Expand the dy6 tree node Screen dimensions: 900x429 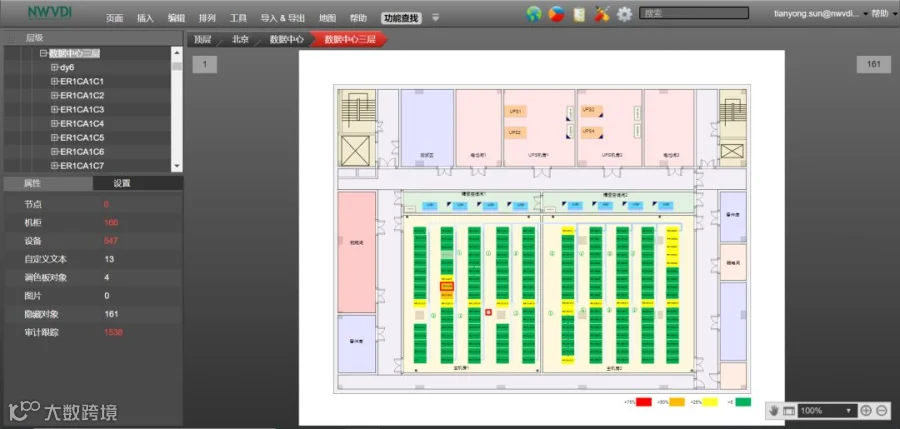(55, 68)
